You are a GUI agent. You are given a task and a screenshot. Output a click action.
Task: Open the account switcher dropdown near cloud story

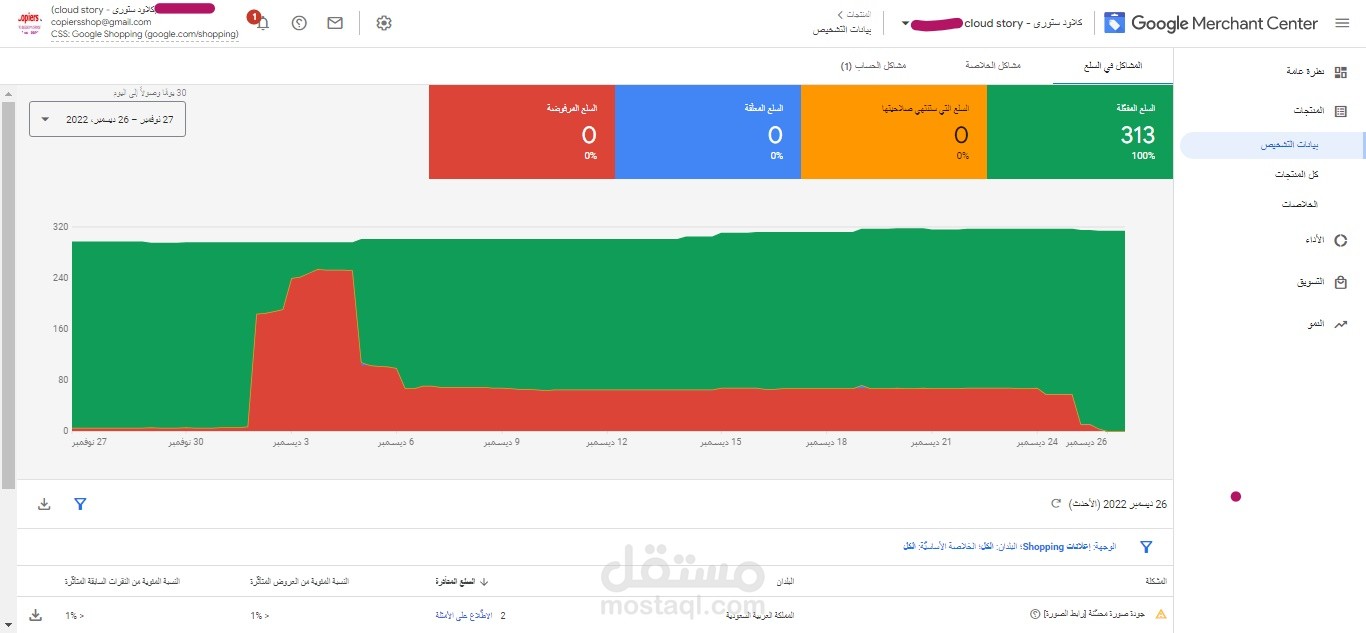pyautogui.click(x=905, y=23)
